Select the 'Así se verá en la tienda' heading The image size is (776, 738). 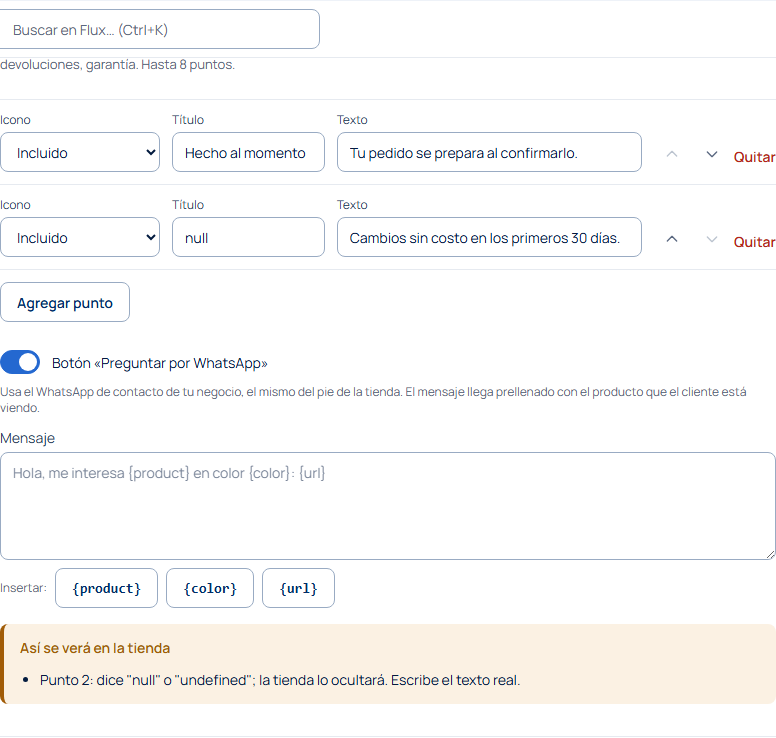(x=95, y=648)
